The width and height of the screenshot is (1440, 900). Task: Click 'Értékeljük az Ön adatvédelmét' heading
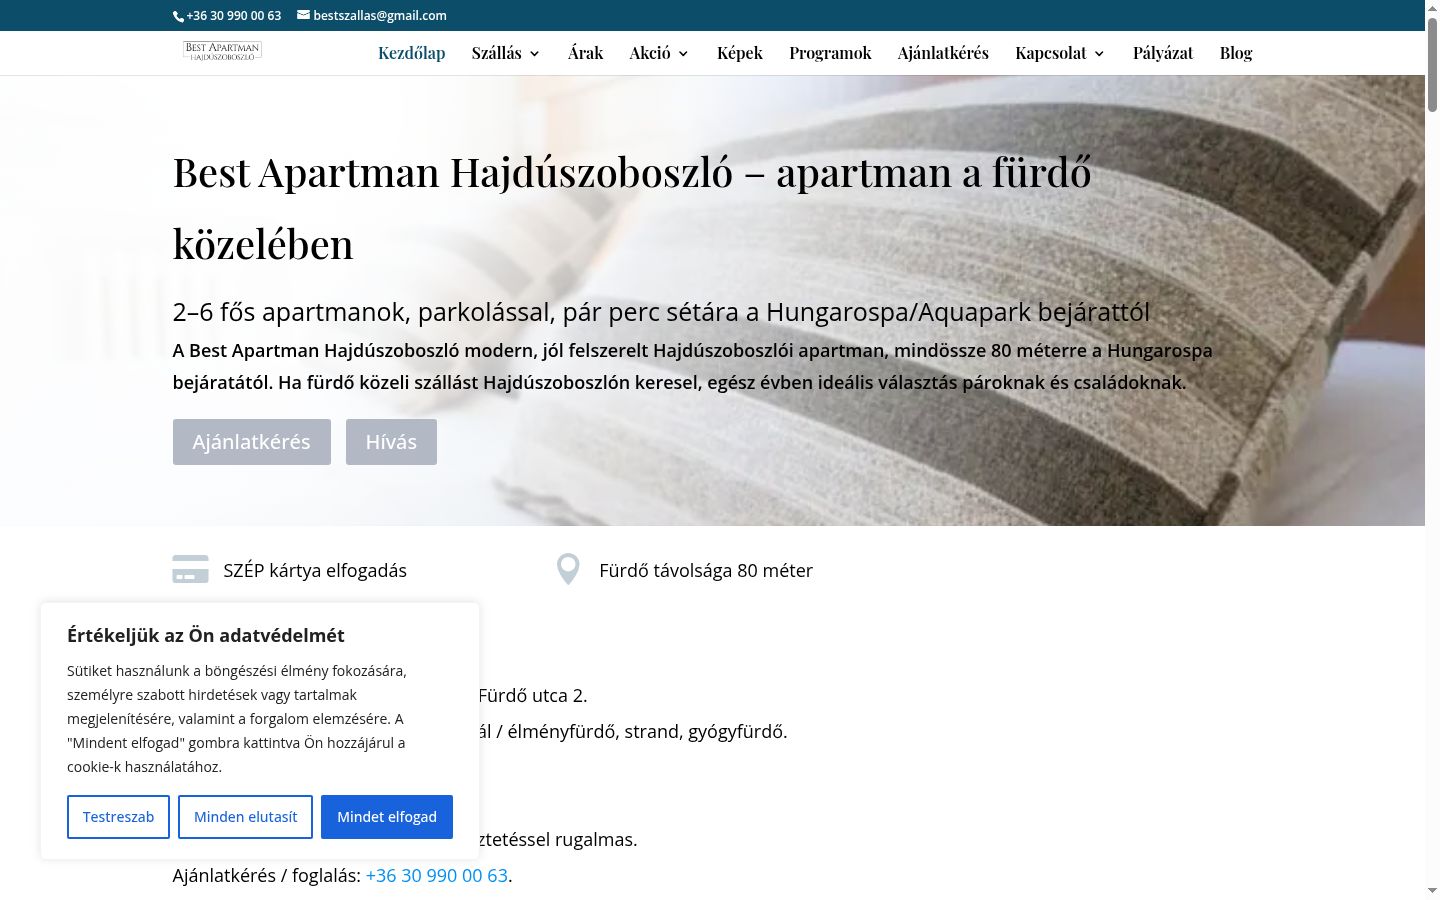point(206,635)
